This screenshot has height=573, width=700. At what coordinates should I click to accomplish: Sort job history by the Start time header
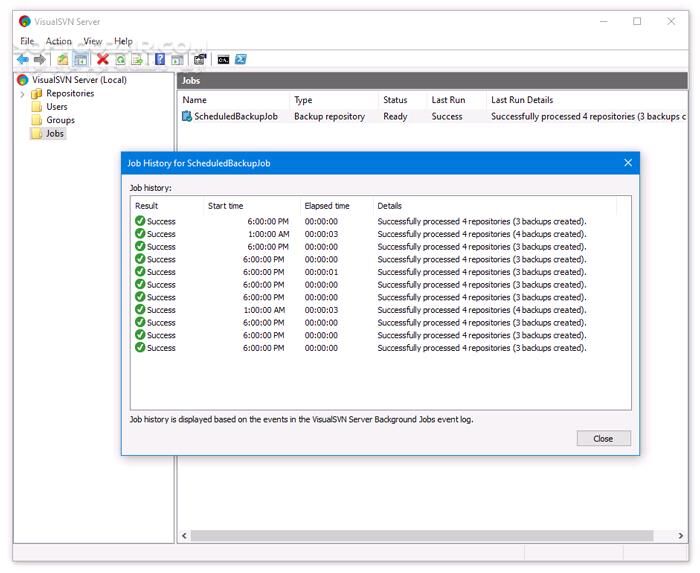[225, 206]
